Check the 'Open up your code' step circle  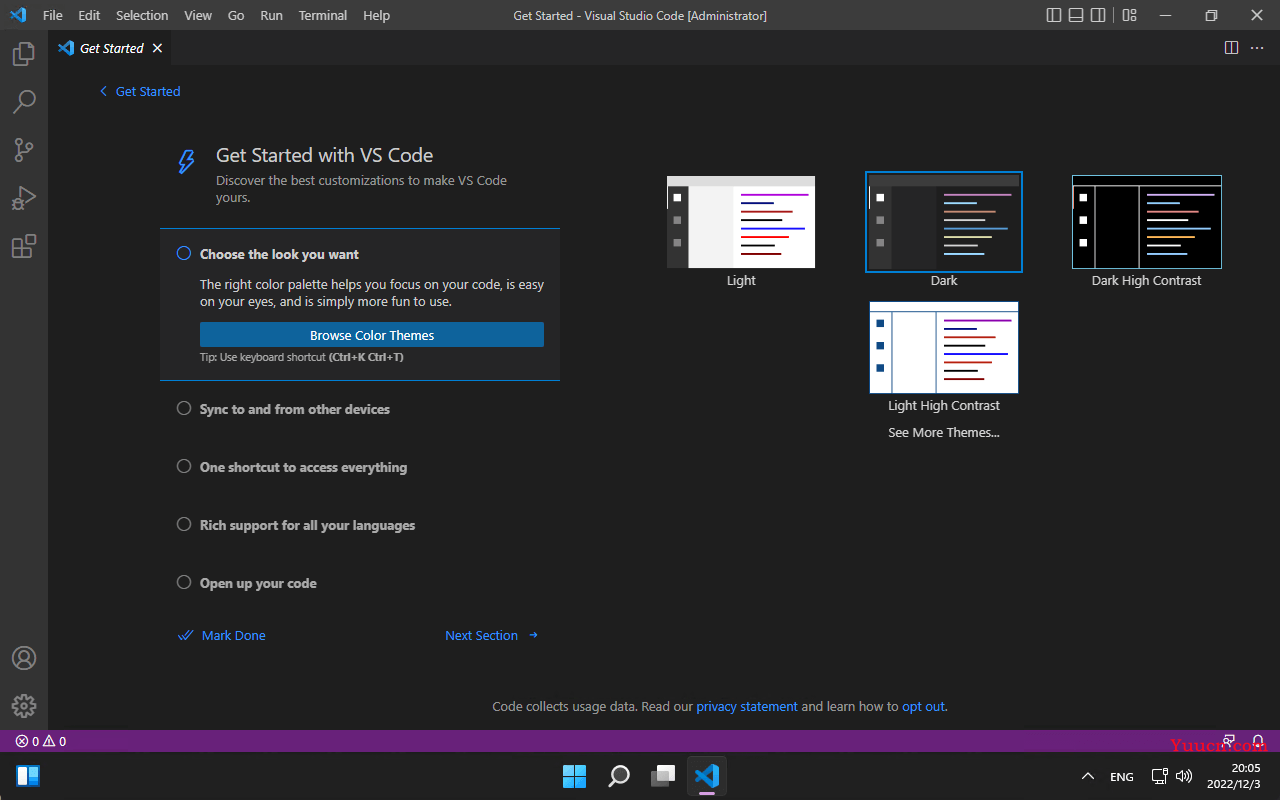coord(184,582)
